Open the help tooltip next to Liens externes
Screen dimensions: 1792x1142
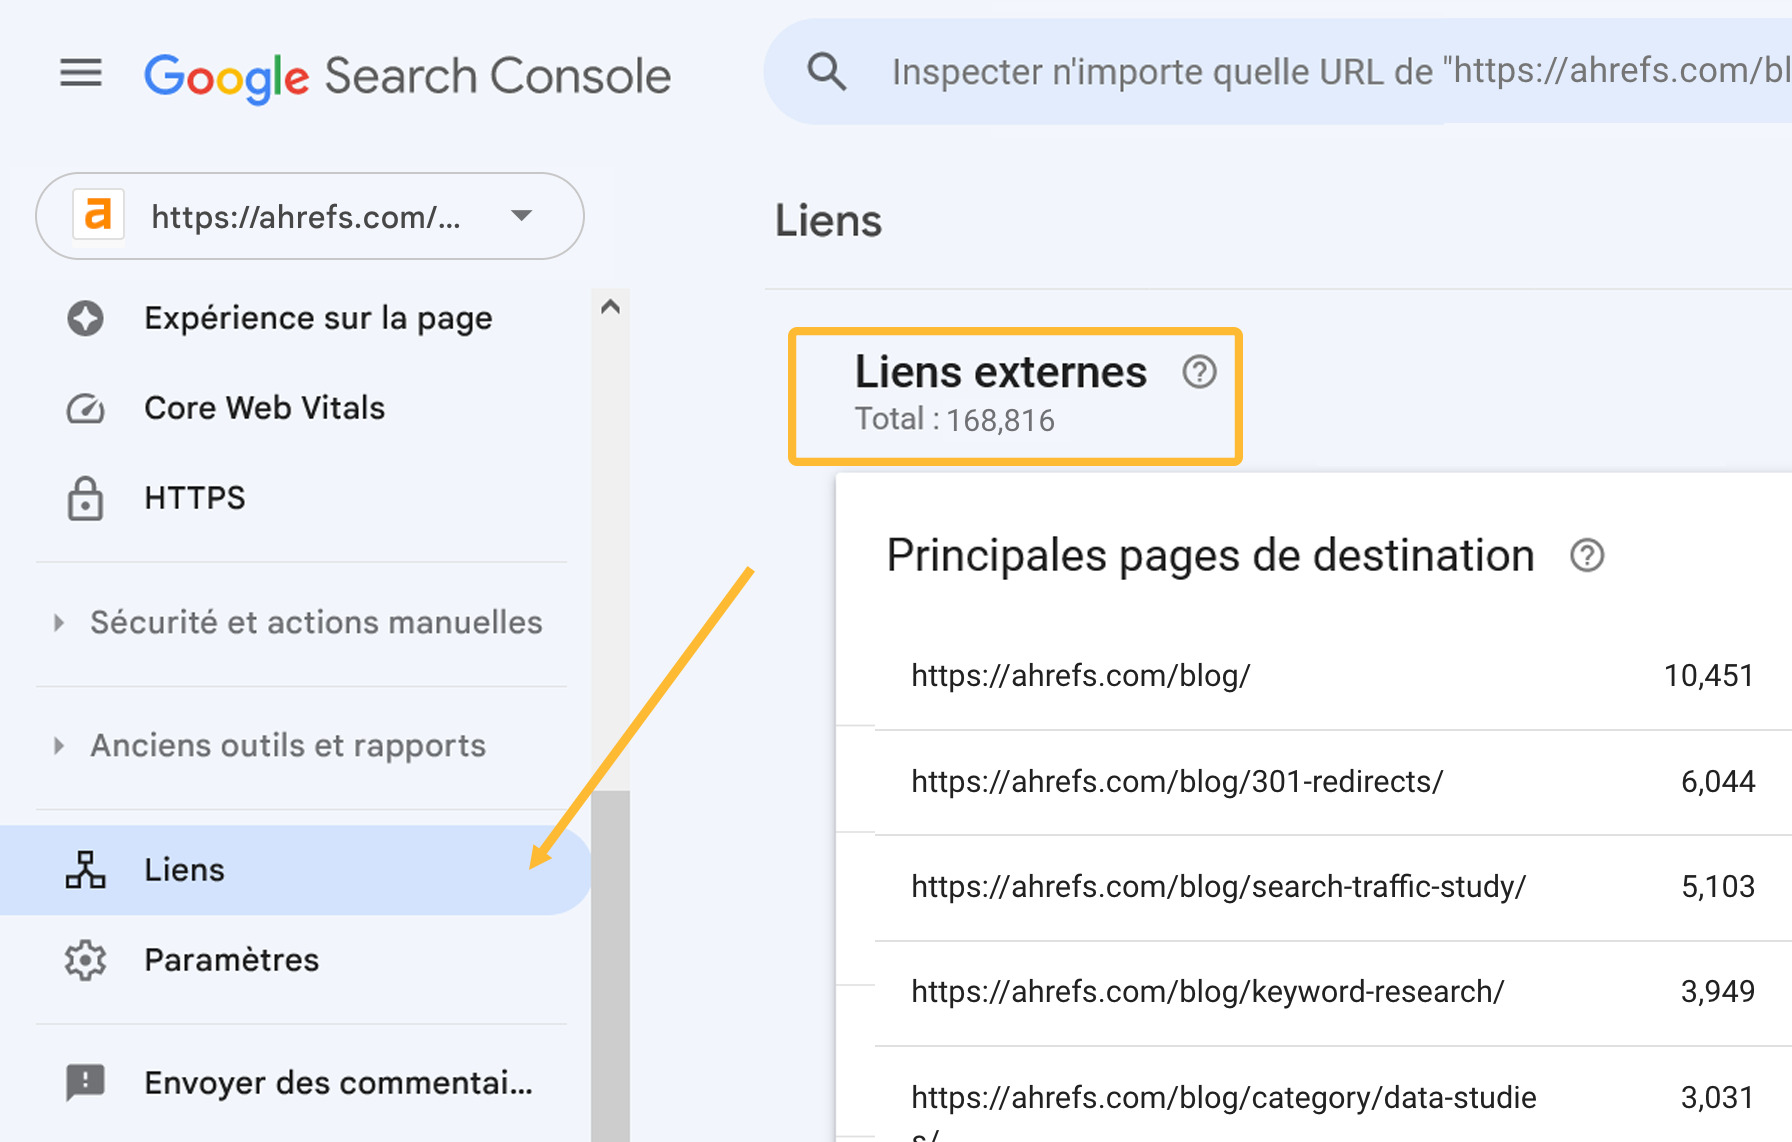pos(1199,371)
